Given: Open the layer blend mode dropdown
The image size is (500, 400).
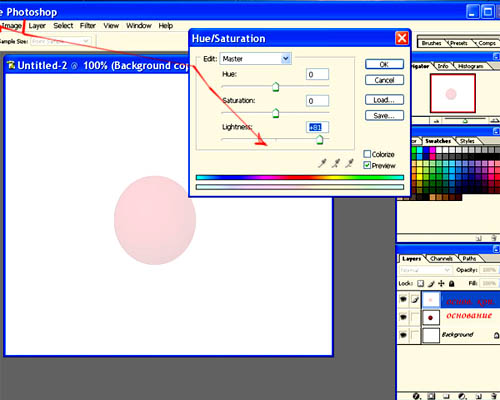Looking at the screenshot, I should 425,270.
